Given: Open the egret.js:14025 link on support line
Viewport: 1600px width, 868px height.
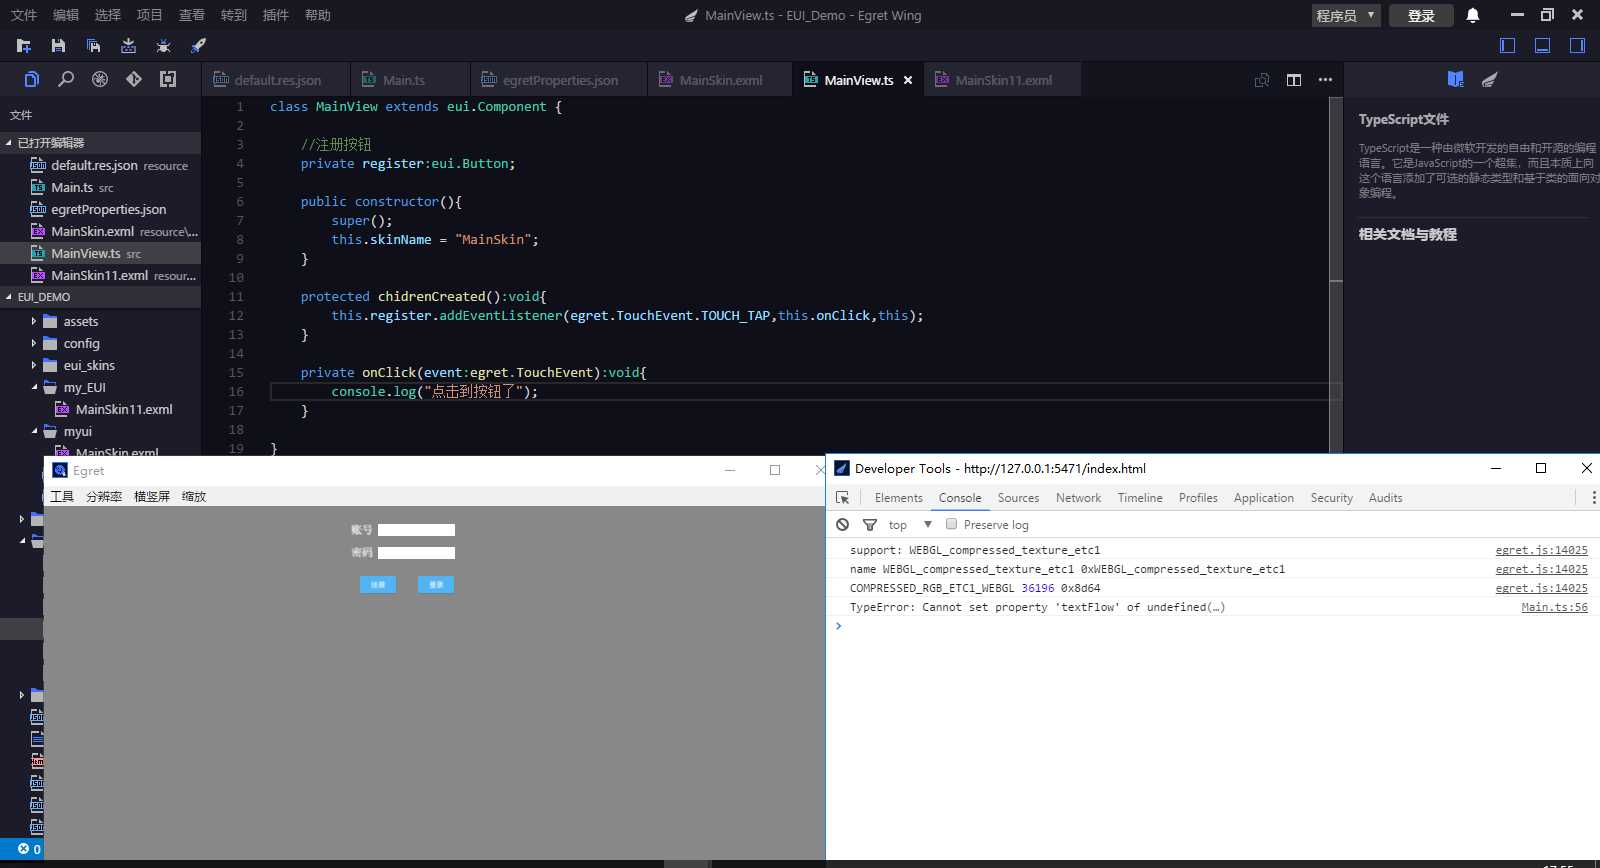Looking at the screenshot, I should click(x=1541, y=550).
